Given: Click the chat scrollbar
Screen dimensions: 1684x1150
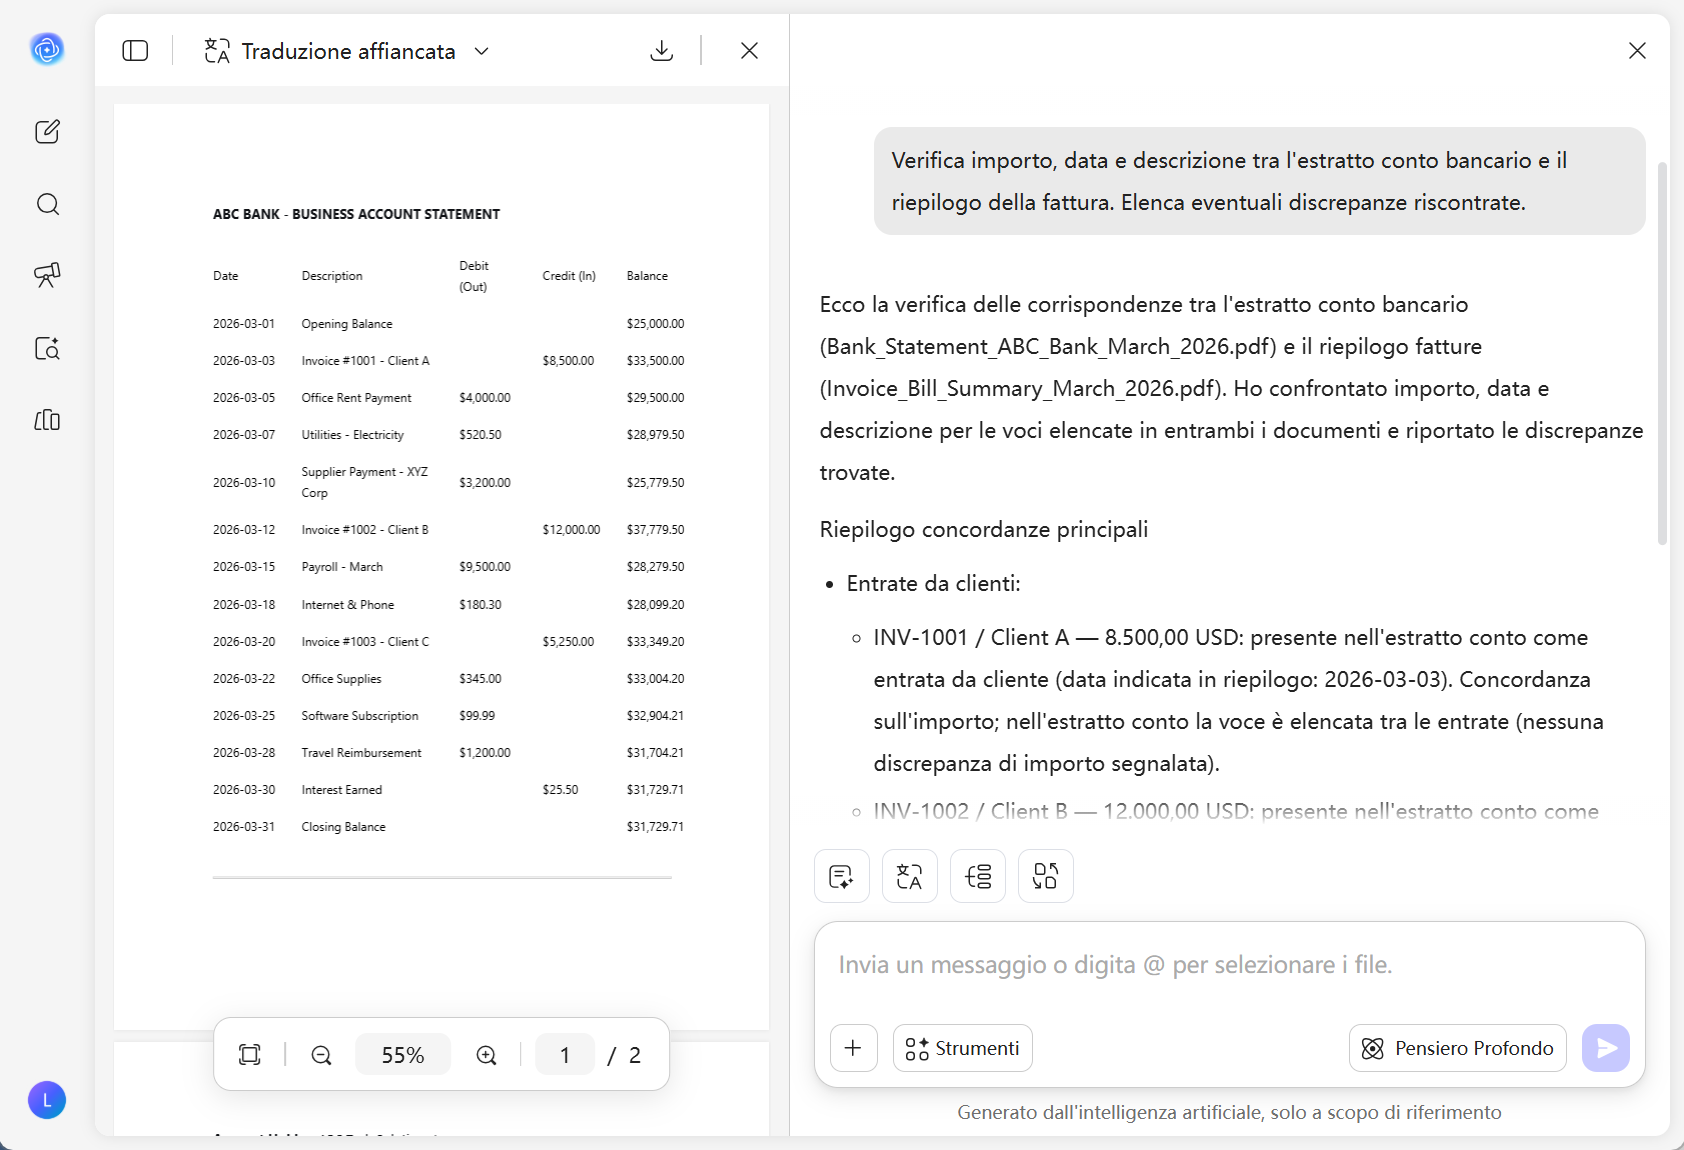Looking at the screenshot, I should 1662,352.
